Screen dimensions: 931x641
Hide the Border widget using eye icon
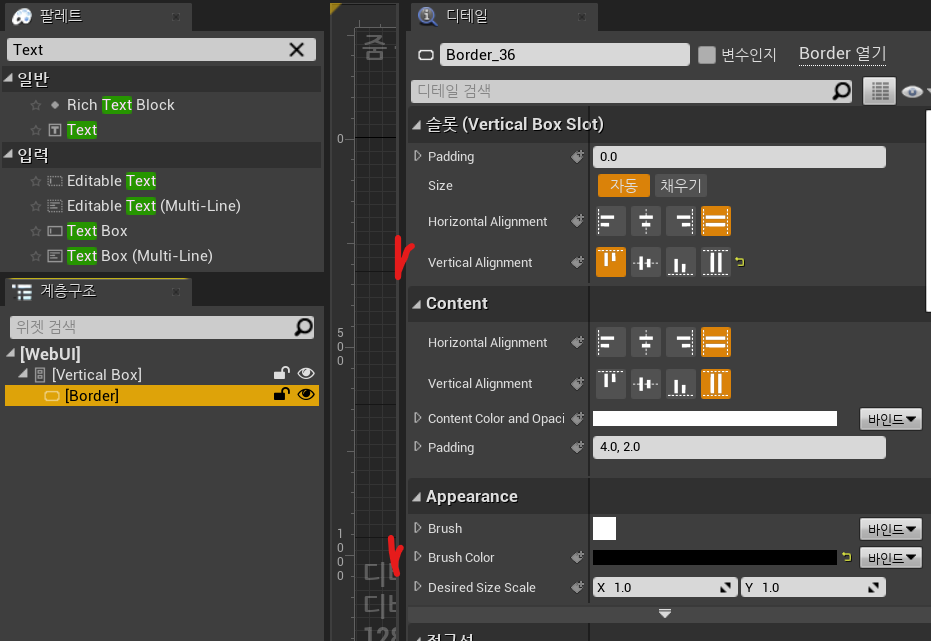306,395
